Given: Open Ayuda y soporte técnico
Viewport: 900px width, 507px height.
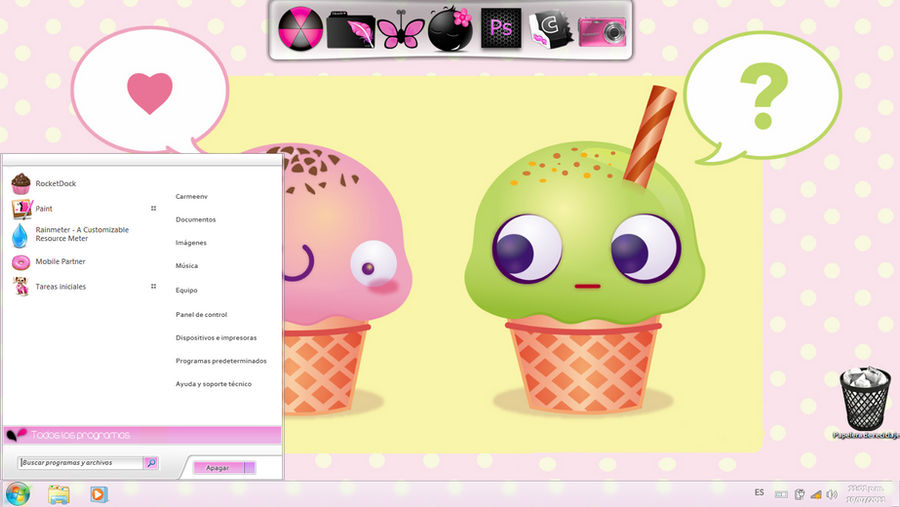Looking at the screenshot, I should coord(214,384).
